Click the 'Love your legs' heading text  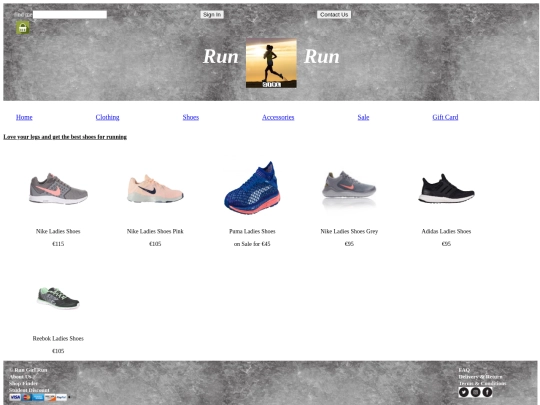65,137
